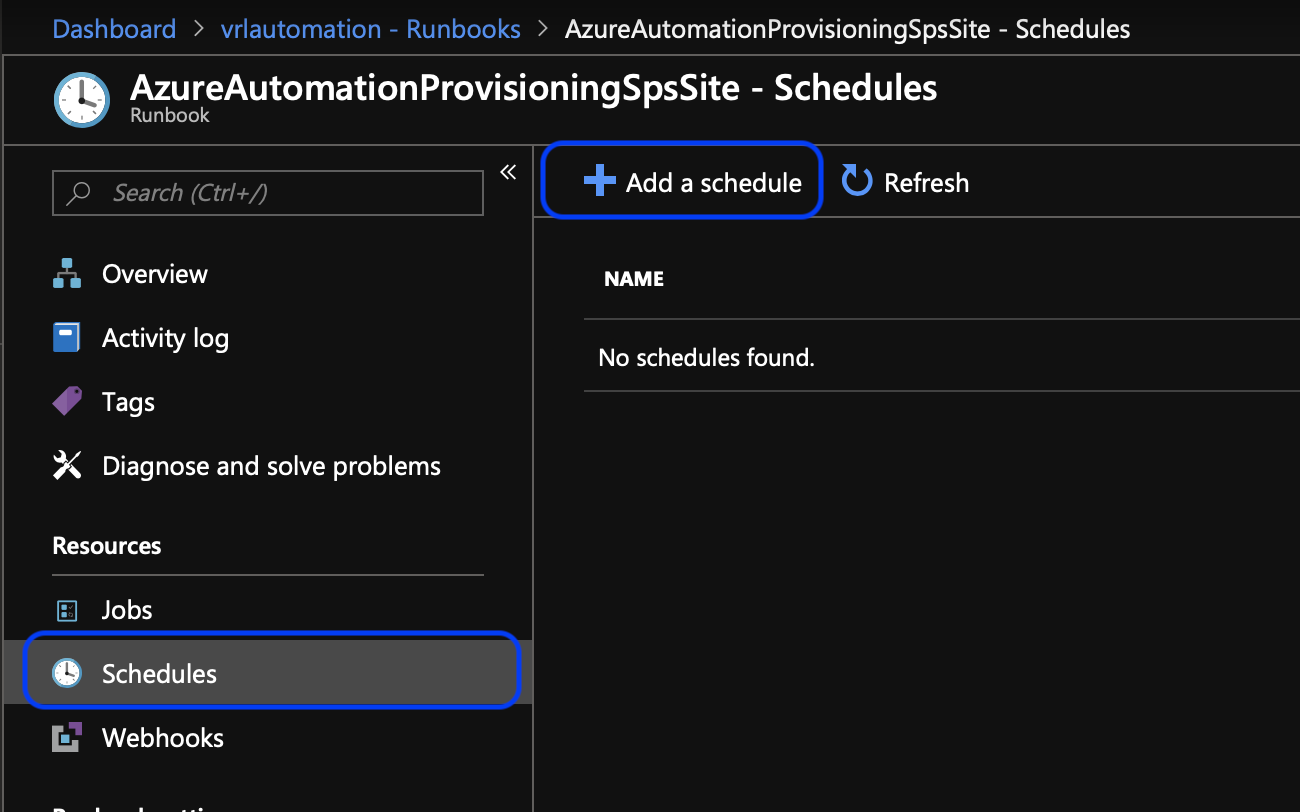The image size is (1300, 812).
Task: Click the AzureAutomationProvisioningSpsSite - Schedules breadcrumb
Action: 847,29
